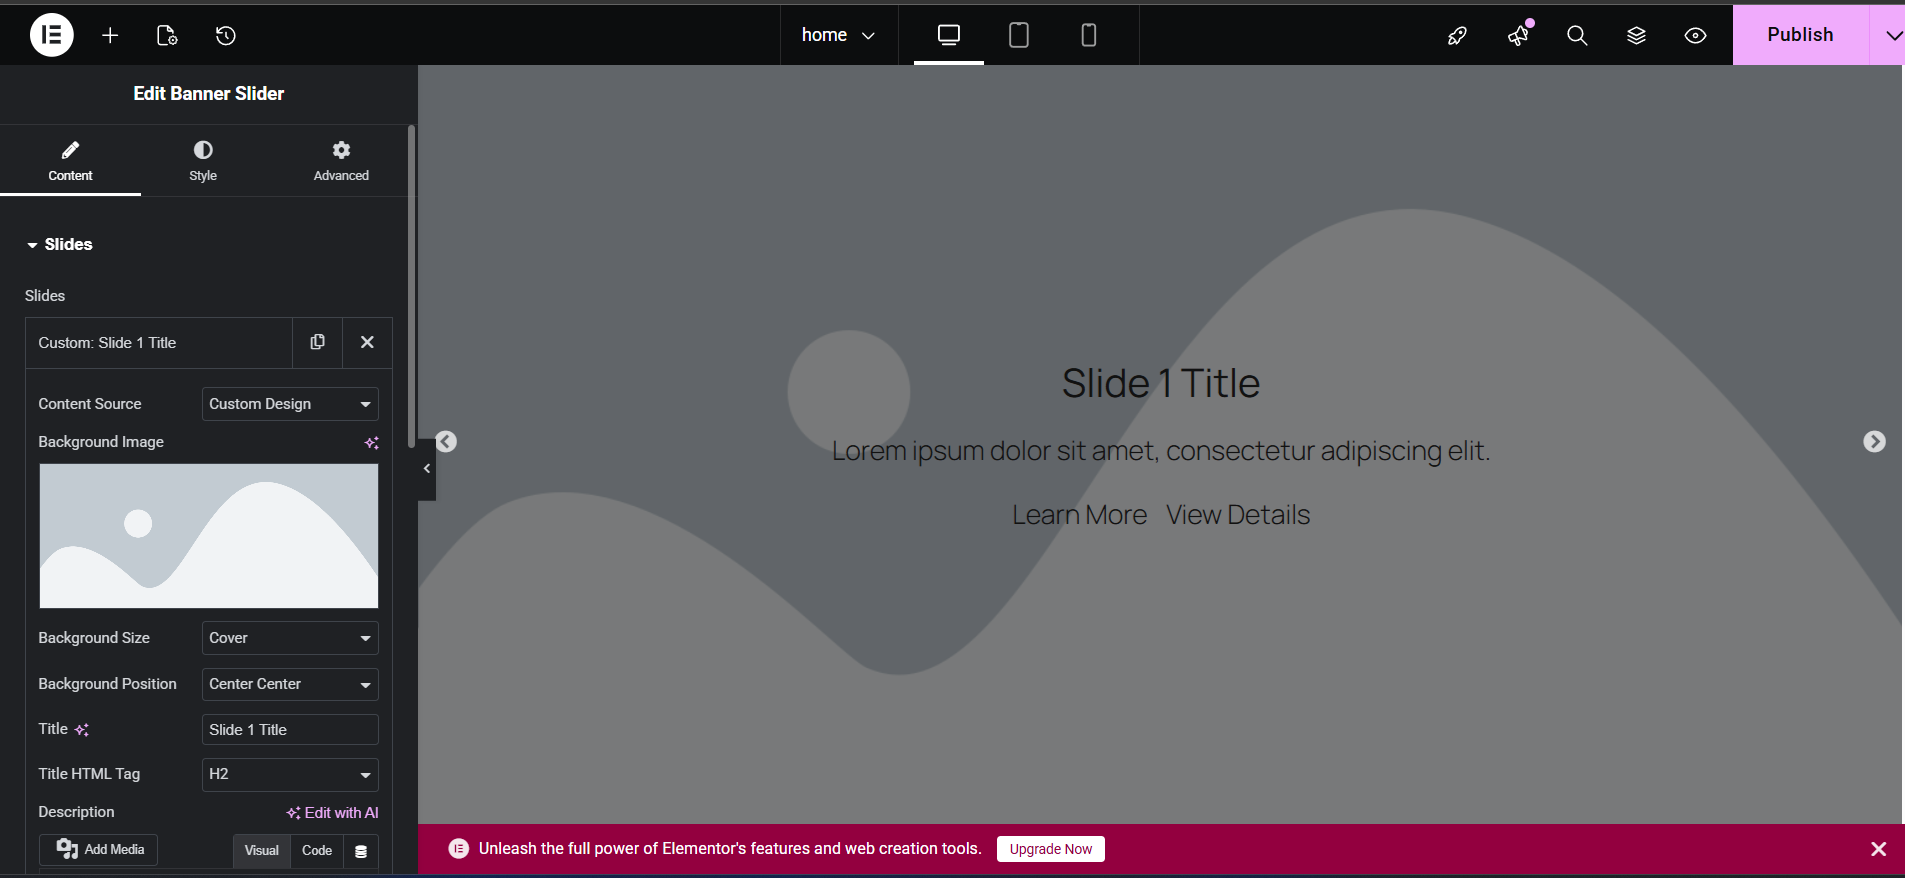Add a new element with plus icon
The width and height of the screenshot is (1905, 878).
pyautogui.click(x=110, y=35)
